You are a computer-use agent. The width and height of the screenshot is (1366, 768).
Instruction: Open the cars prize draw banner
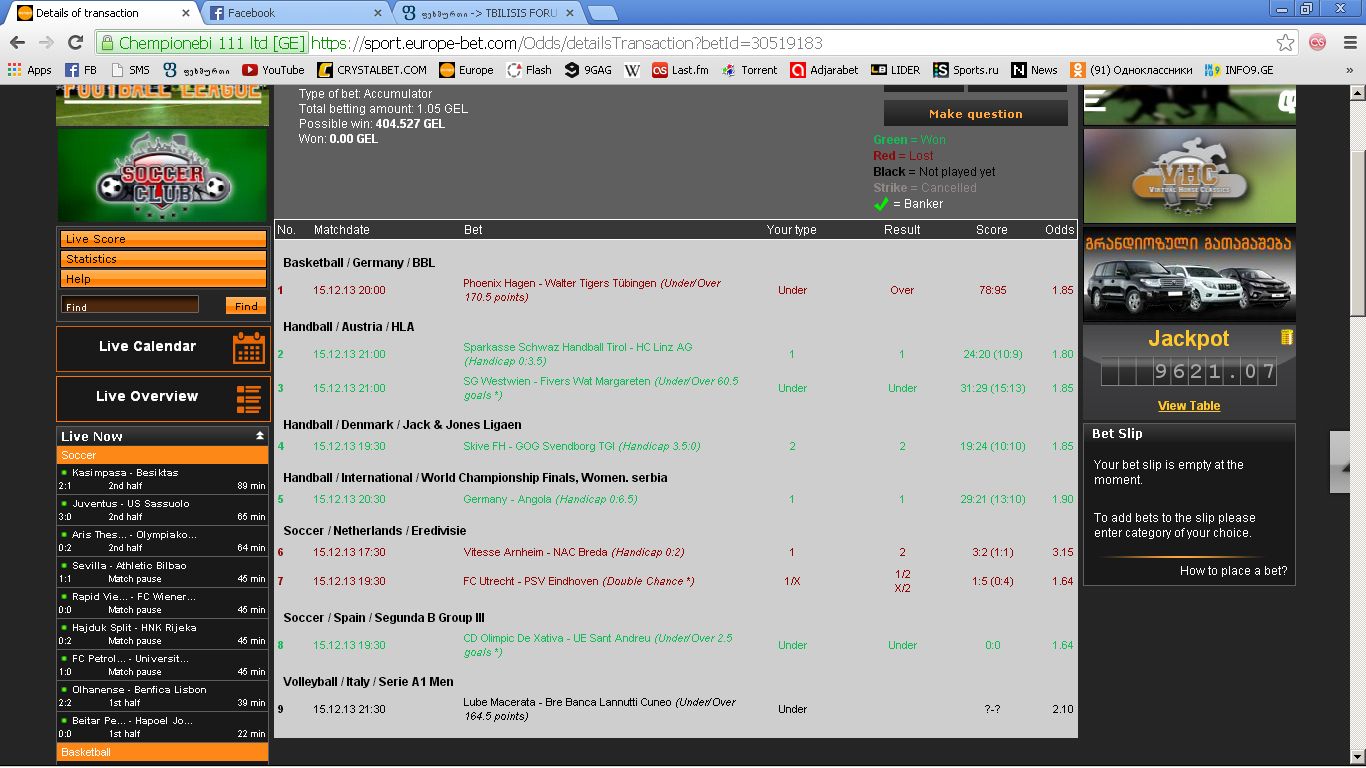(x=1189, y=274)
